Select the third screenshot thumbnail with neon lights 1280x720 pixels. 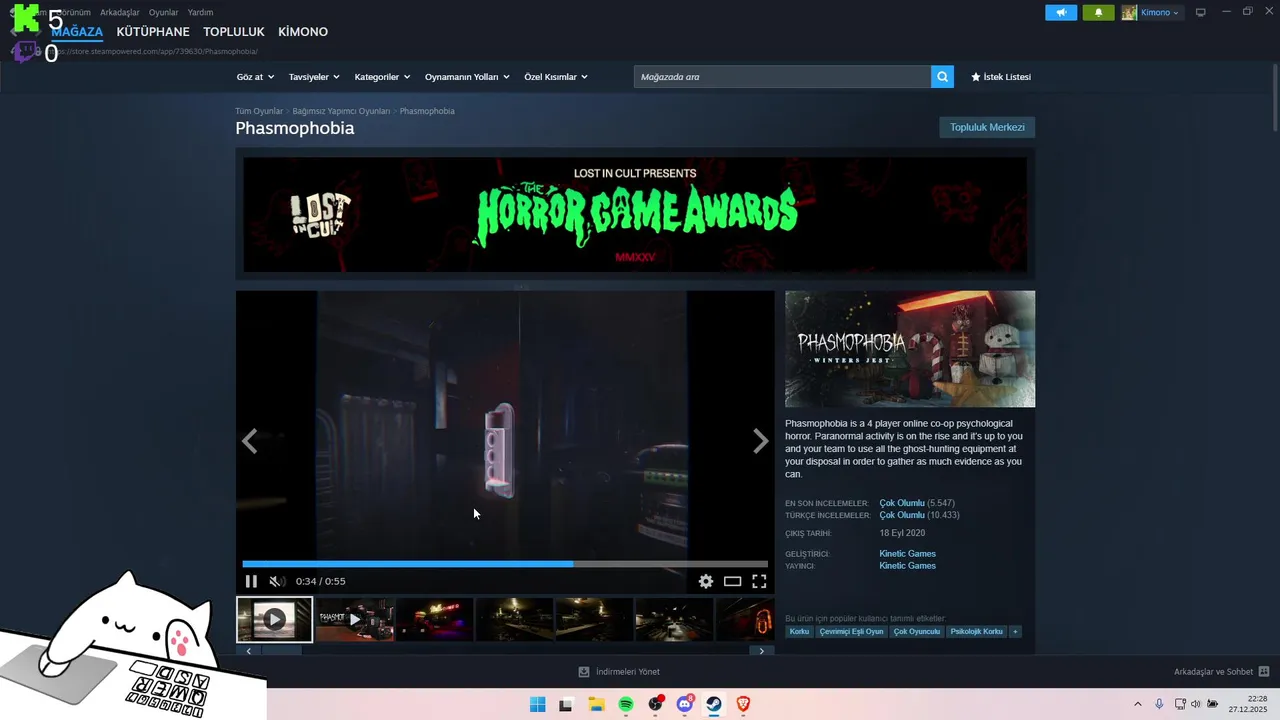(435, 620)
